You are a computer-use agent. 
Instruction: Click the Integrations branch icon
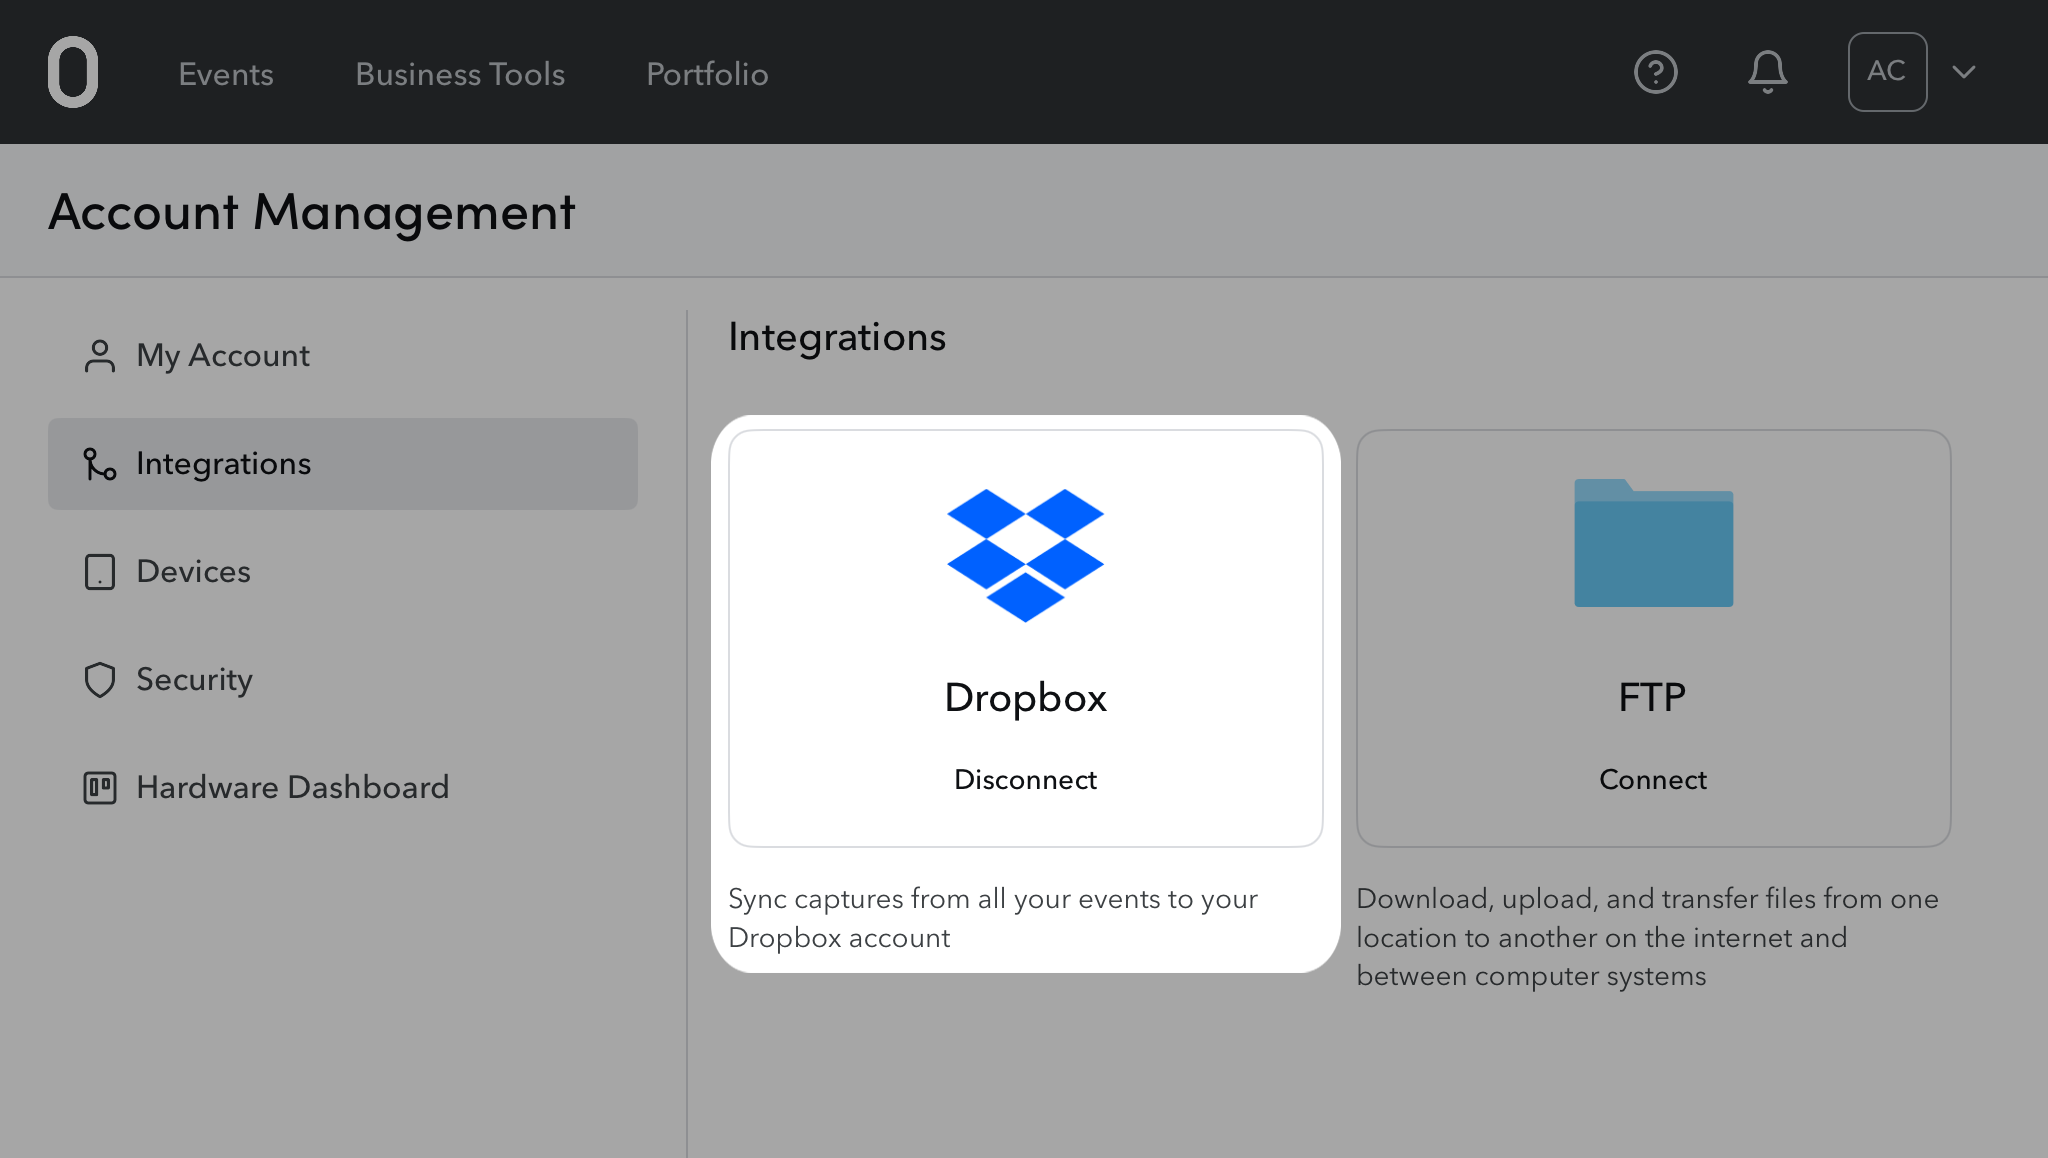pyautogui.click(x=100, y=464)
